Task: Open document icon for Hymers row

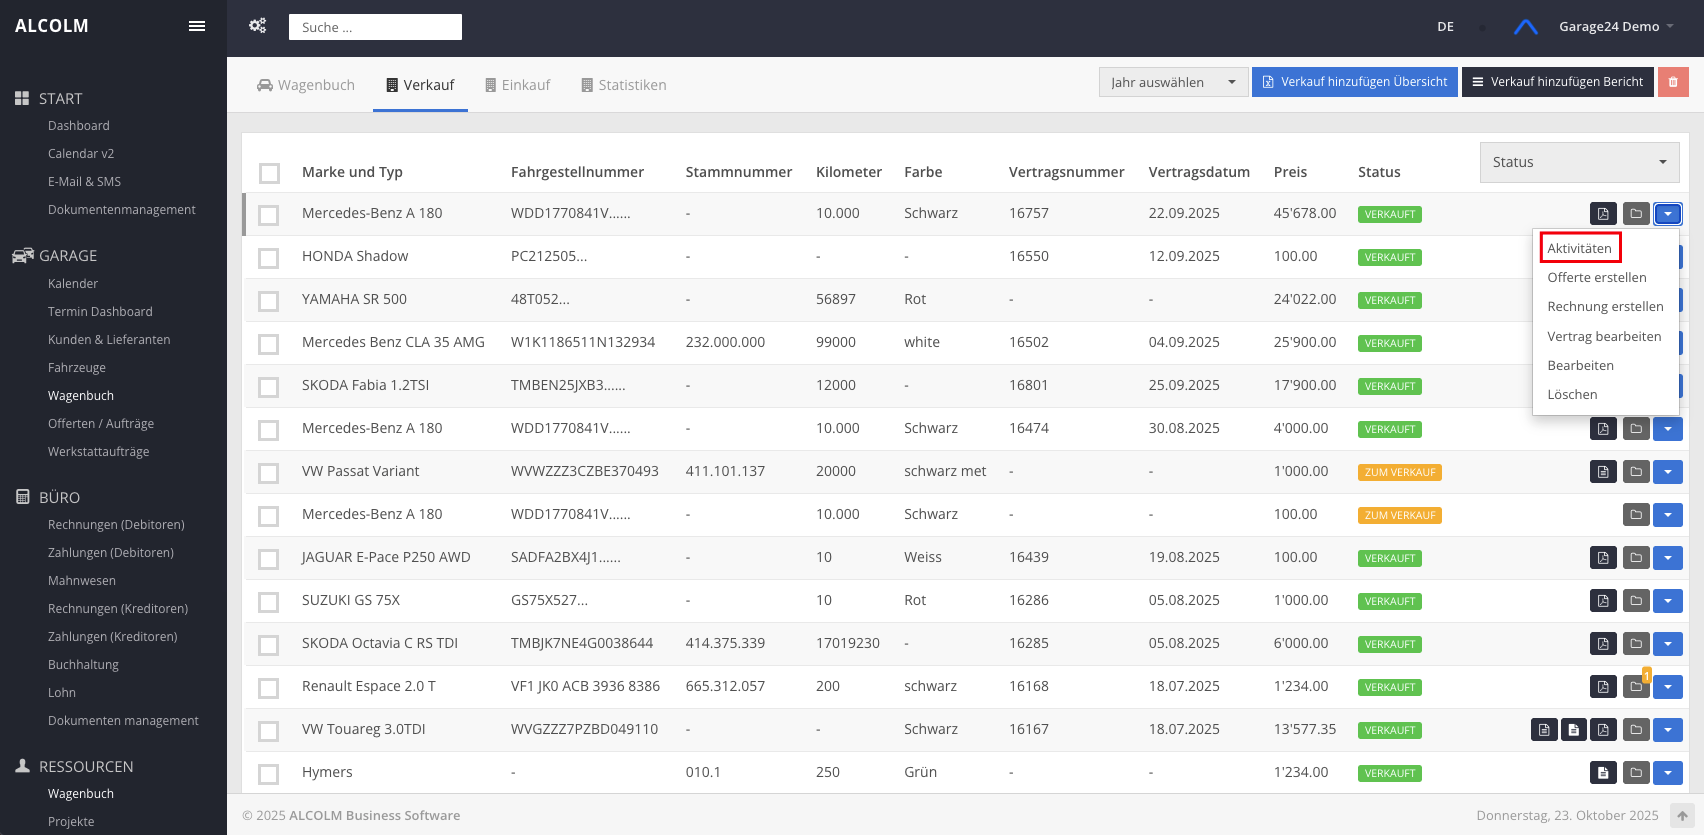Action: [1603, 773]
